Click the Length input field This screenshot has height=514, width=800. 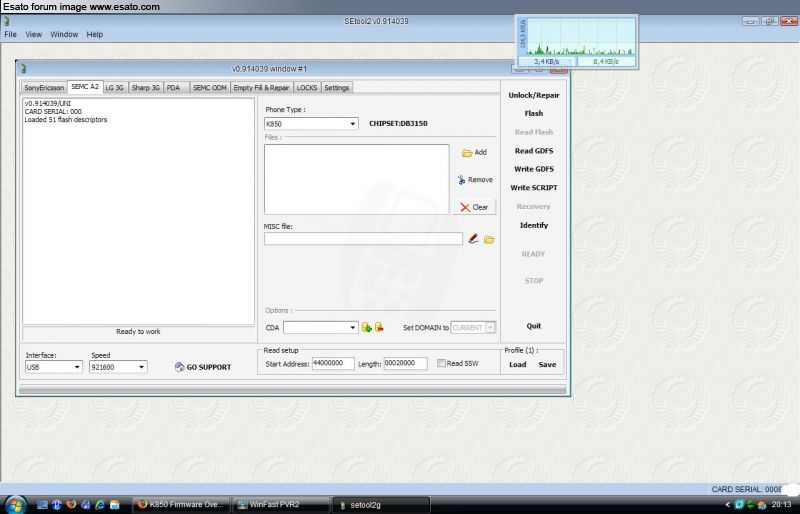(x=405, y=363)
